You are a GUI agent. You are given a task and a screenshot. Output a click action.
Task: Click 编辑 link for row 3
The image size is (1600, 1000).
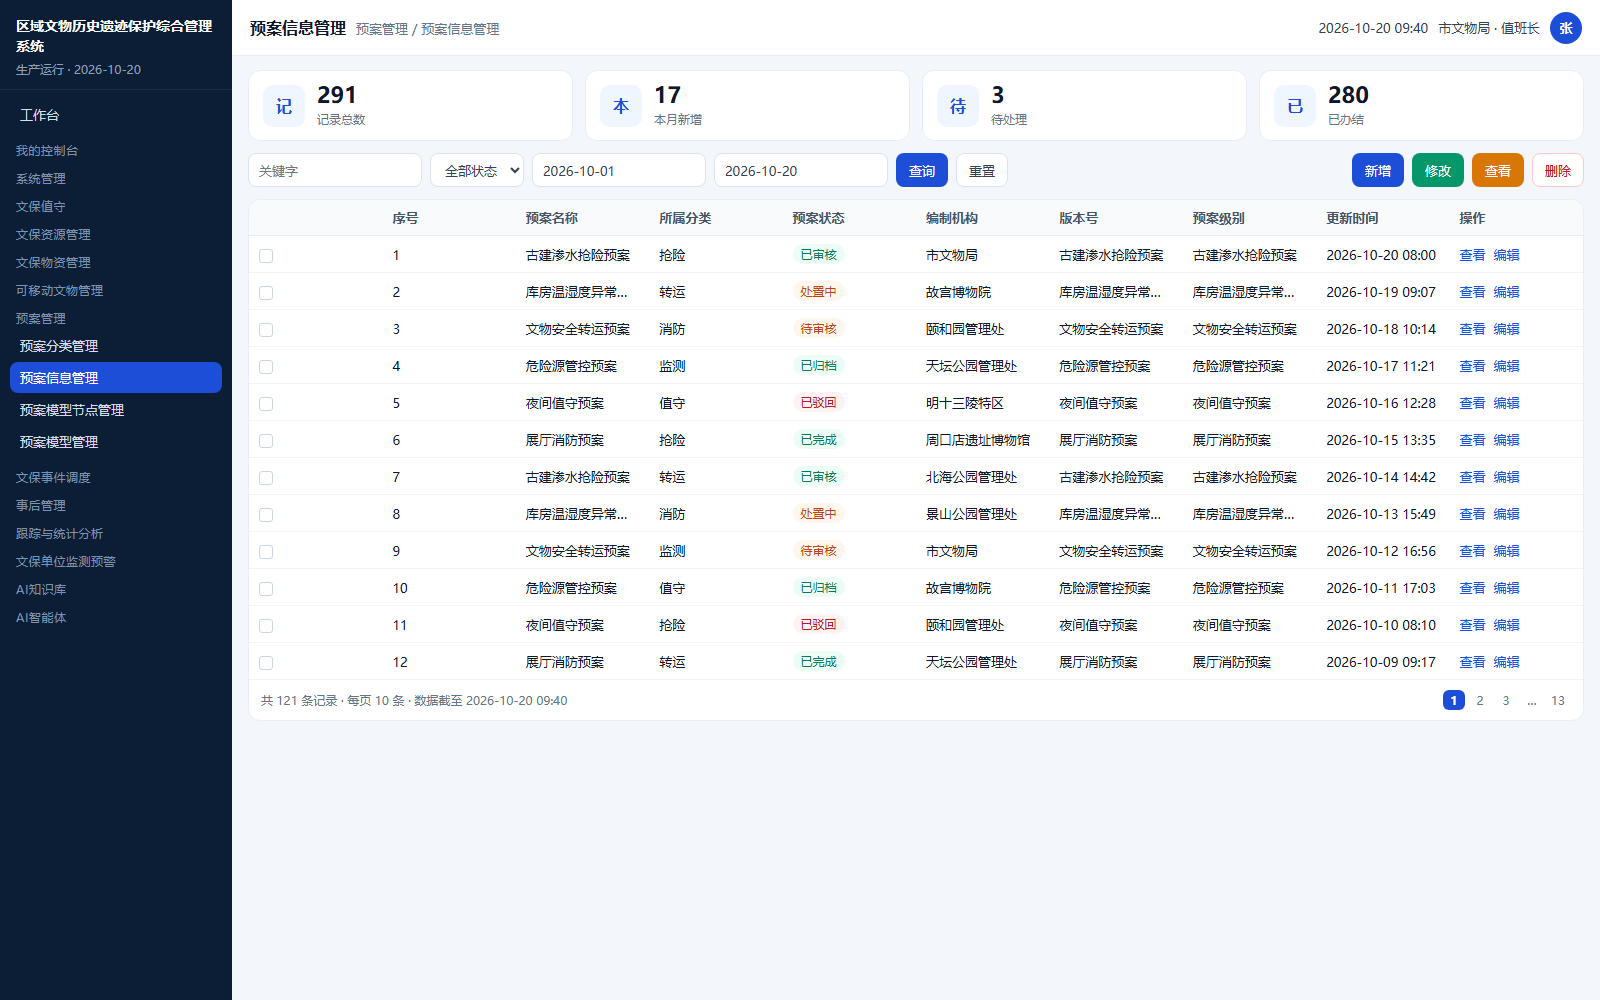[x=1506, y=329]
